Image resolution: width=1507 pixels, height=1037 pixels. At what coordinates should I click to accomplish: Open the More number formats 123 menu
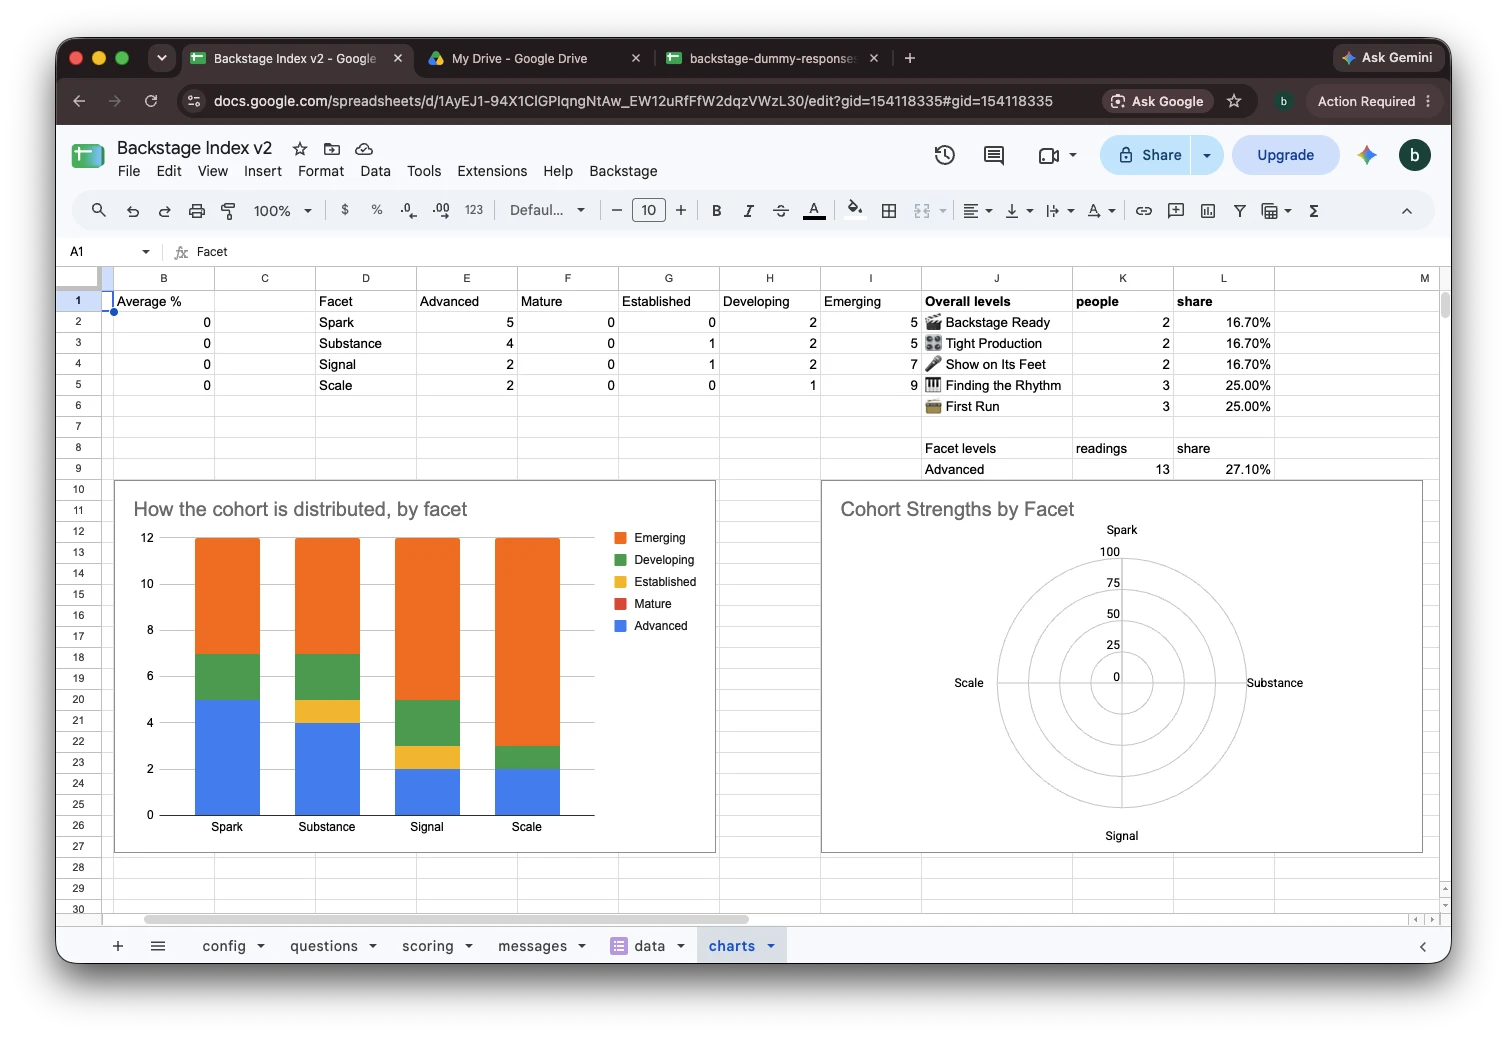tap(474, 210)
